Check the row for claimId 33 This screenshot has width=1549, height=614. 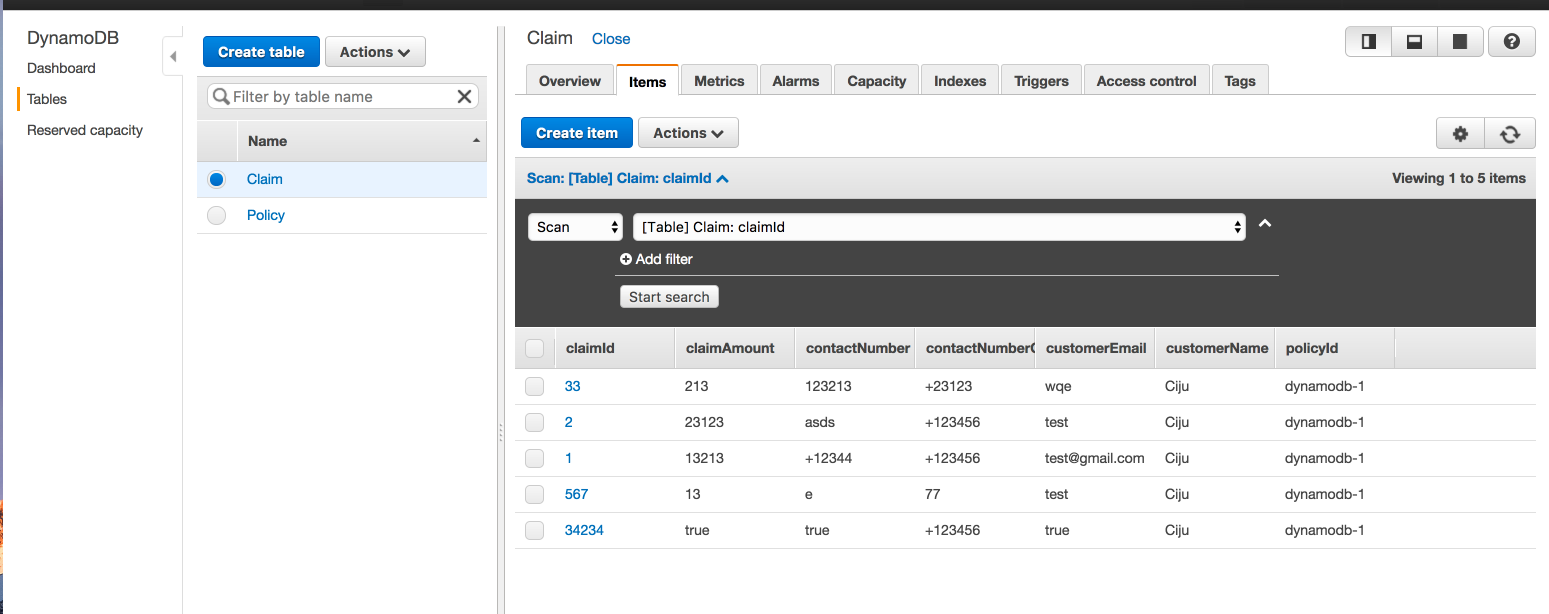[x=535, y=386]
